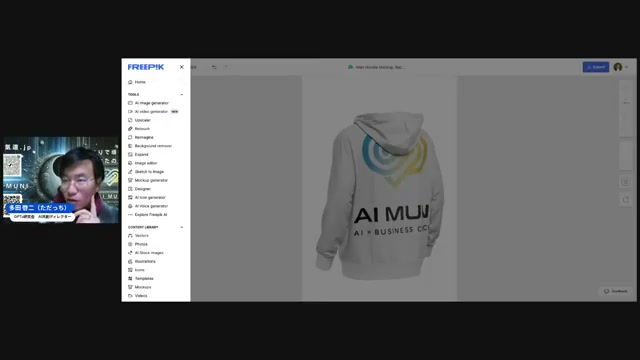Click the Feedback button
This screenshot has height=360, width=640.
(616, 291)
